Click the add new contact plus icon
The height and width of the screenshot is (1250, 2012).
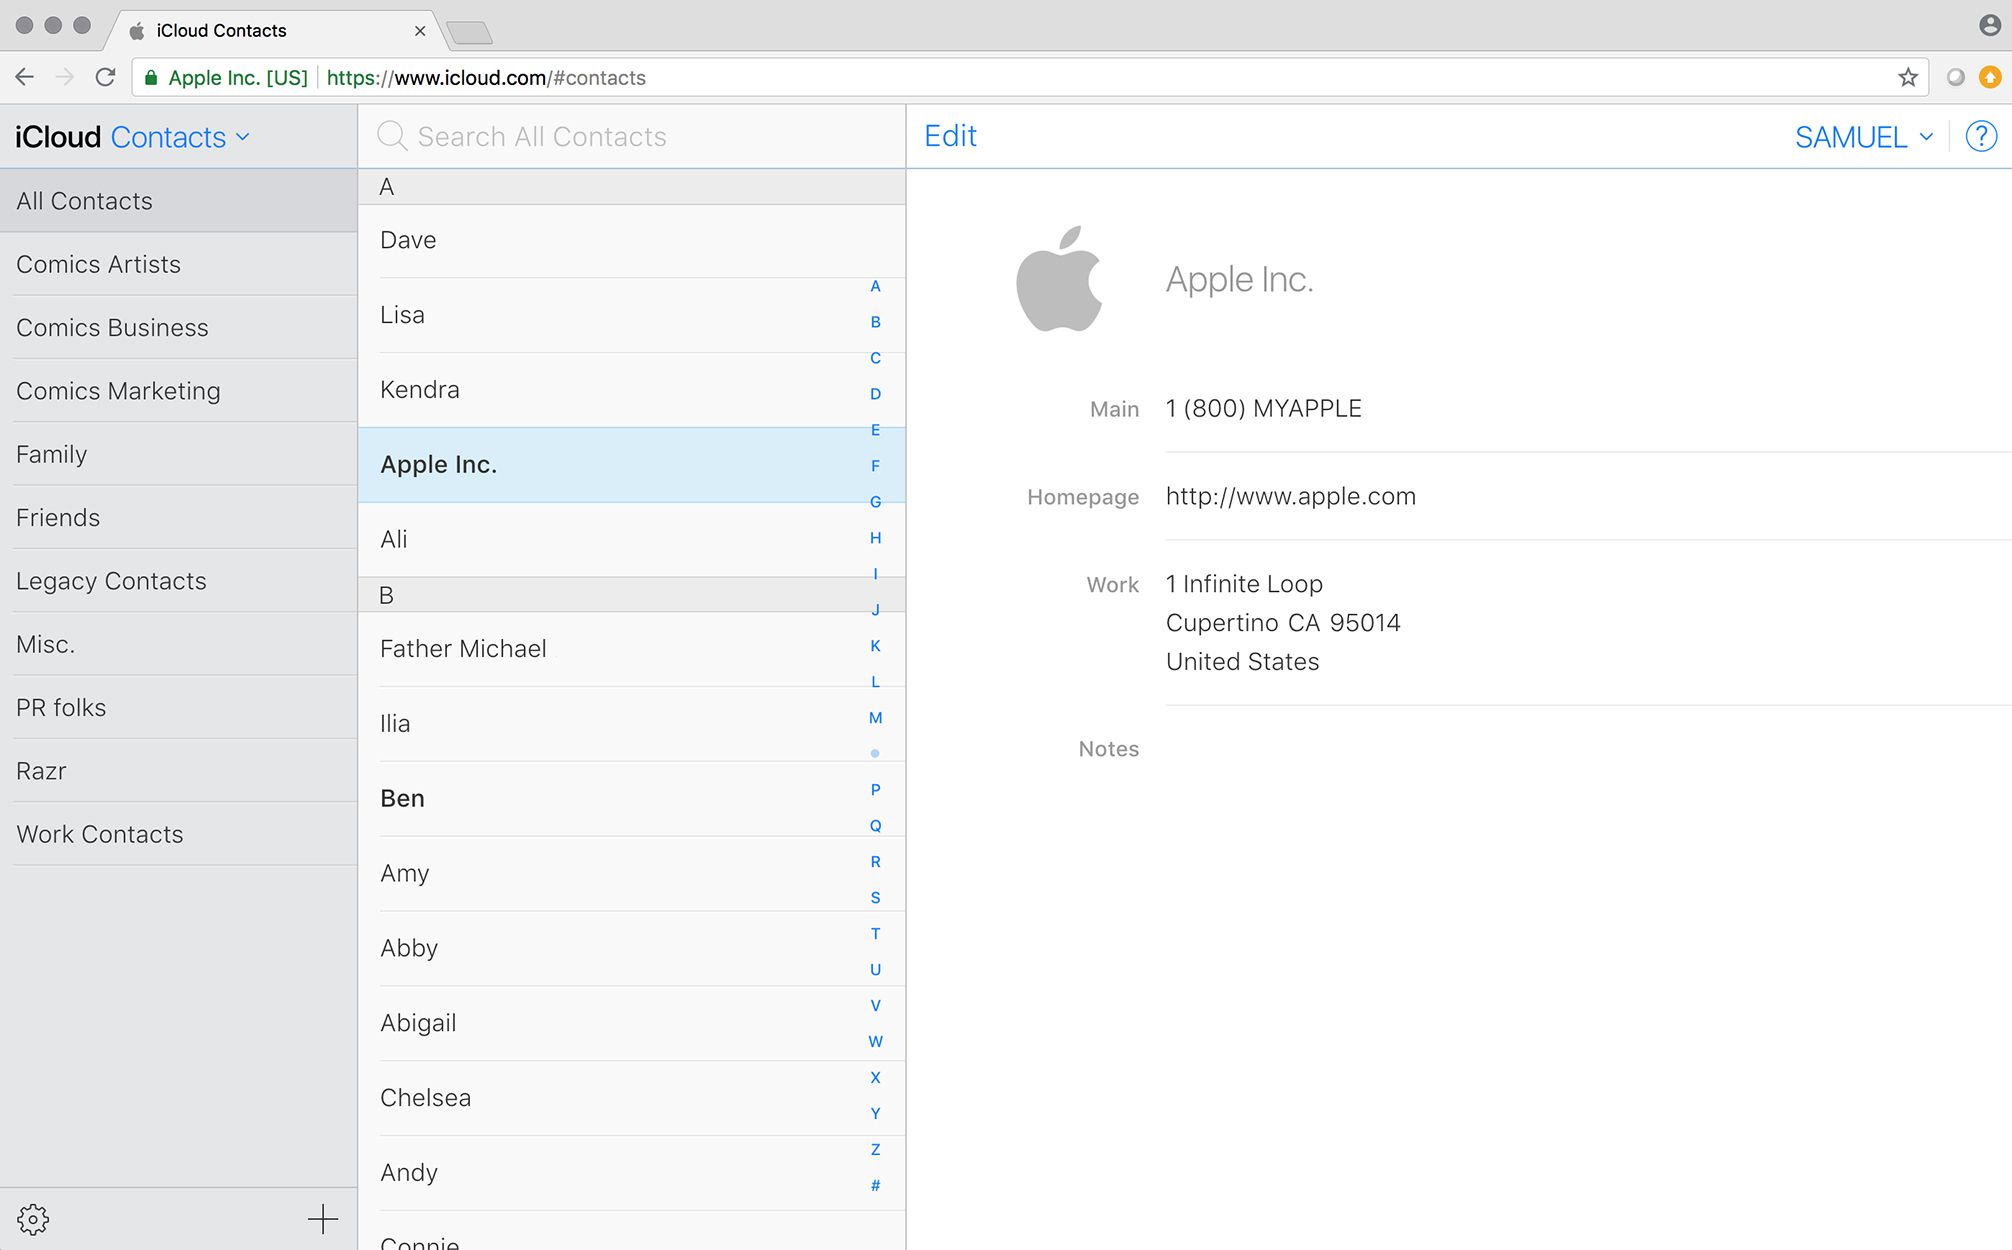(323, 1220)
